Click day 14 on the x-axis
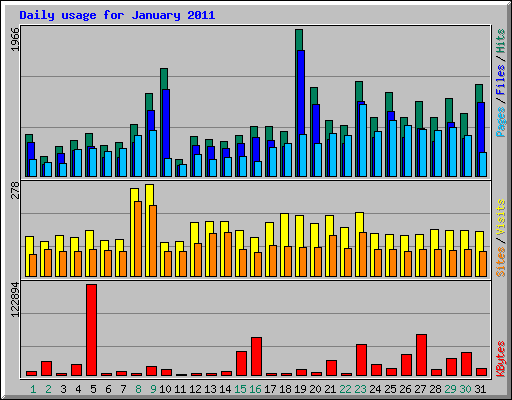 pyautogui.click(x=225, y=389)
